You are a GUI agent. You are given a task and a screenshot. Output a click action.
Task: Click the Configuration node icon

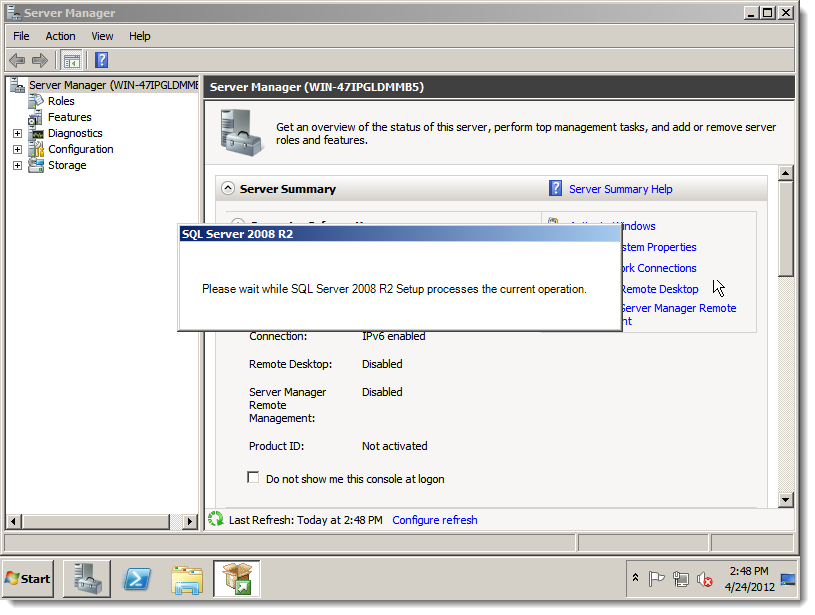pyautogui.click(x=36, y=150)
